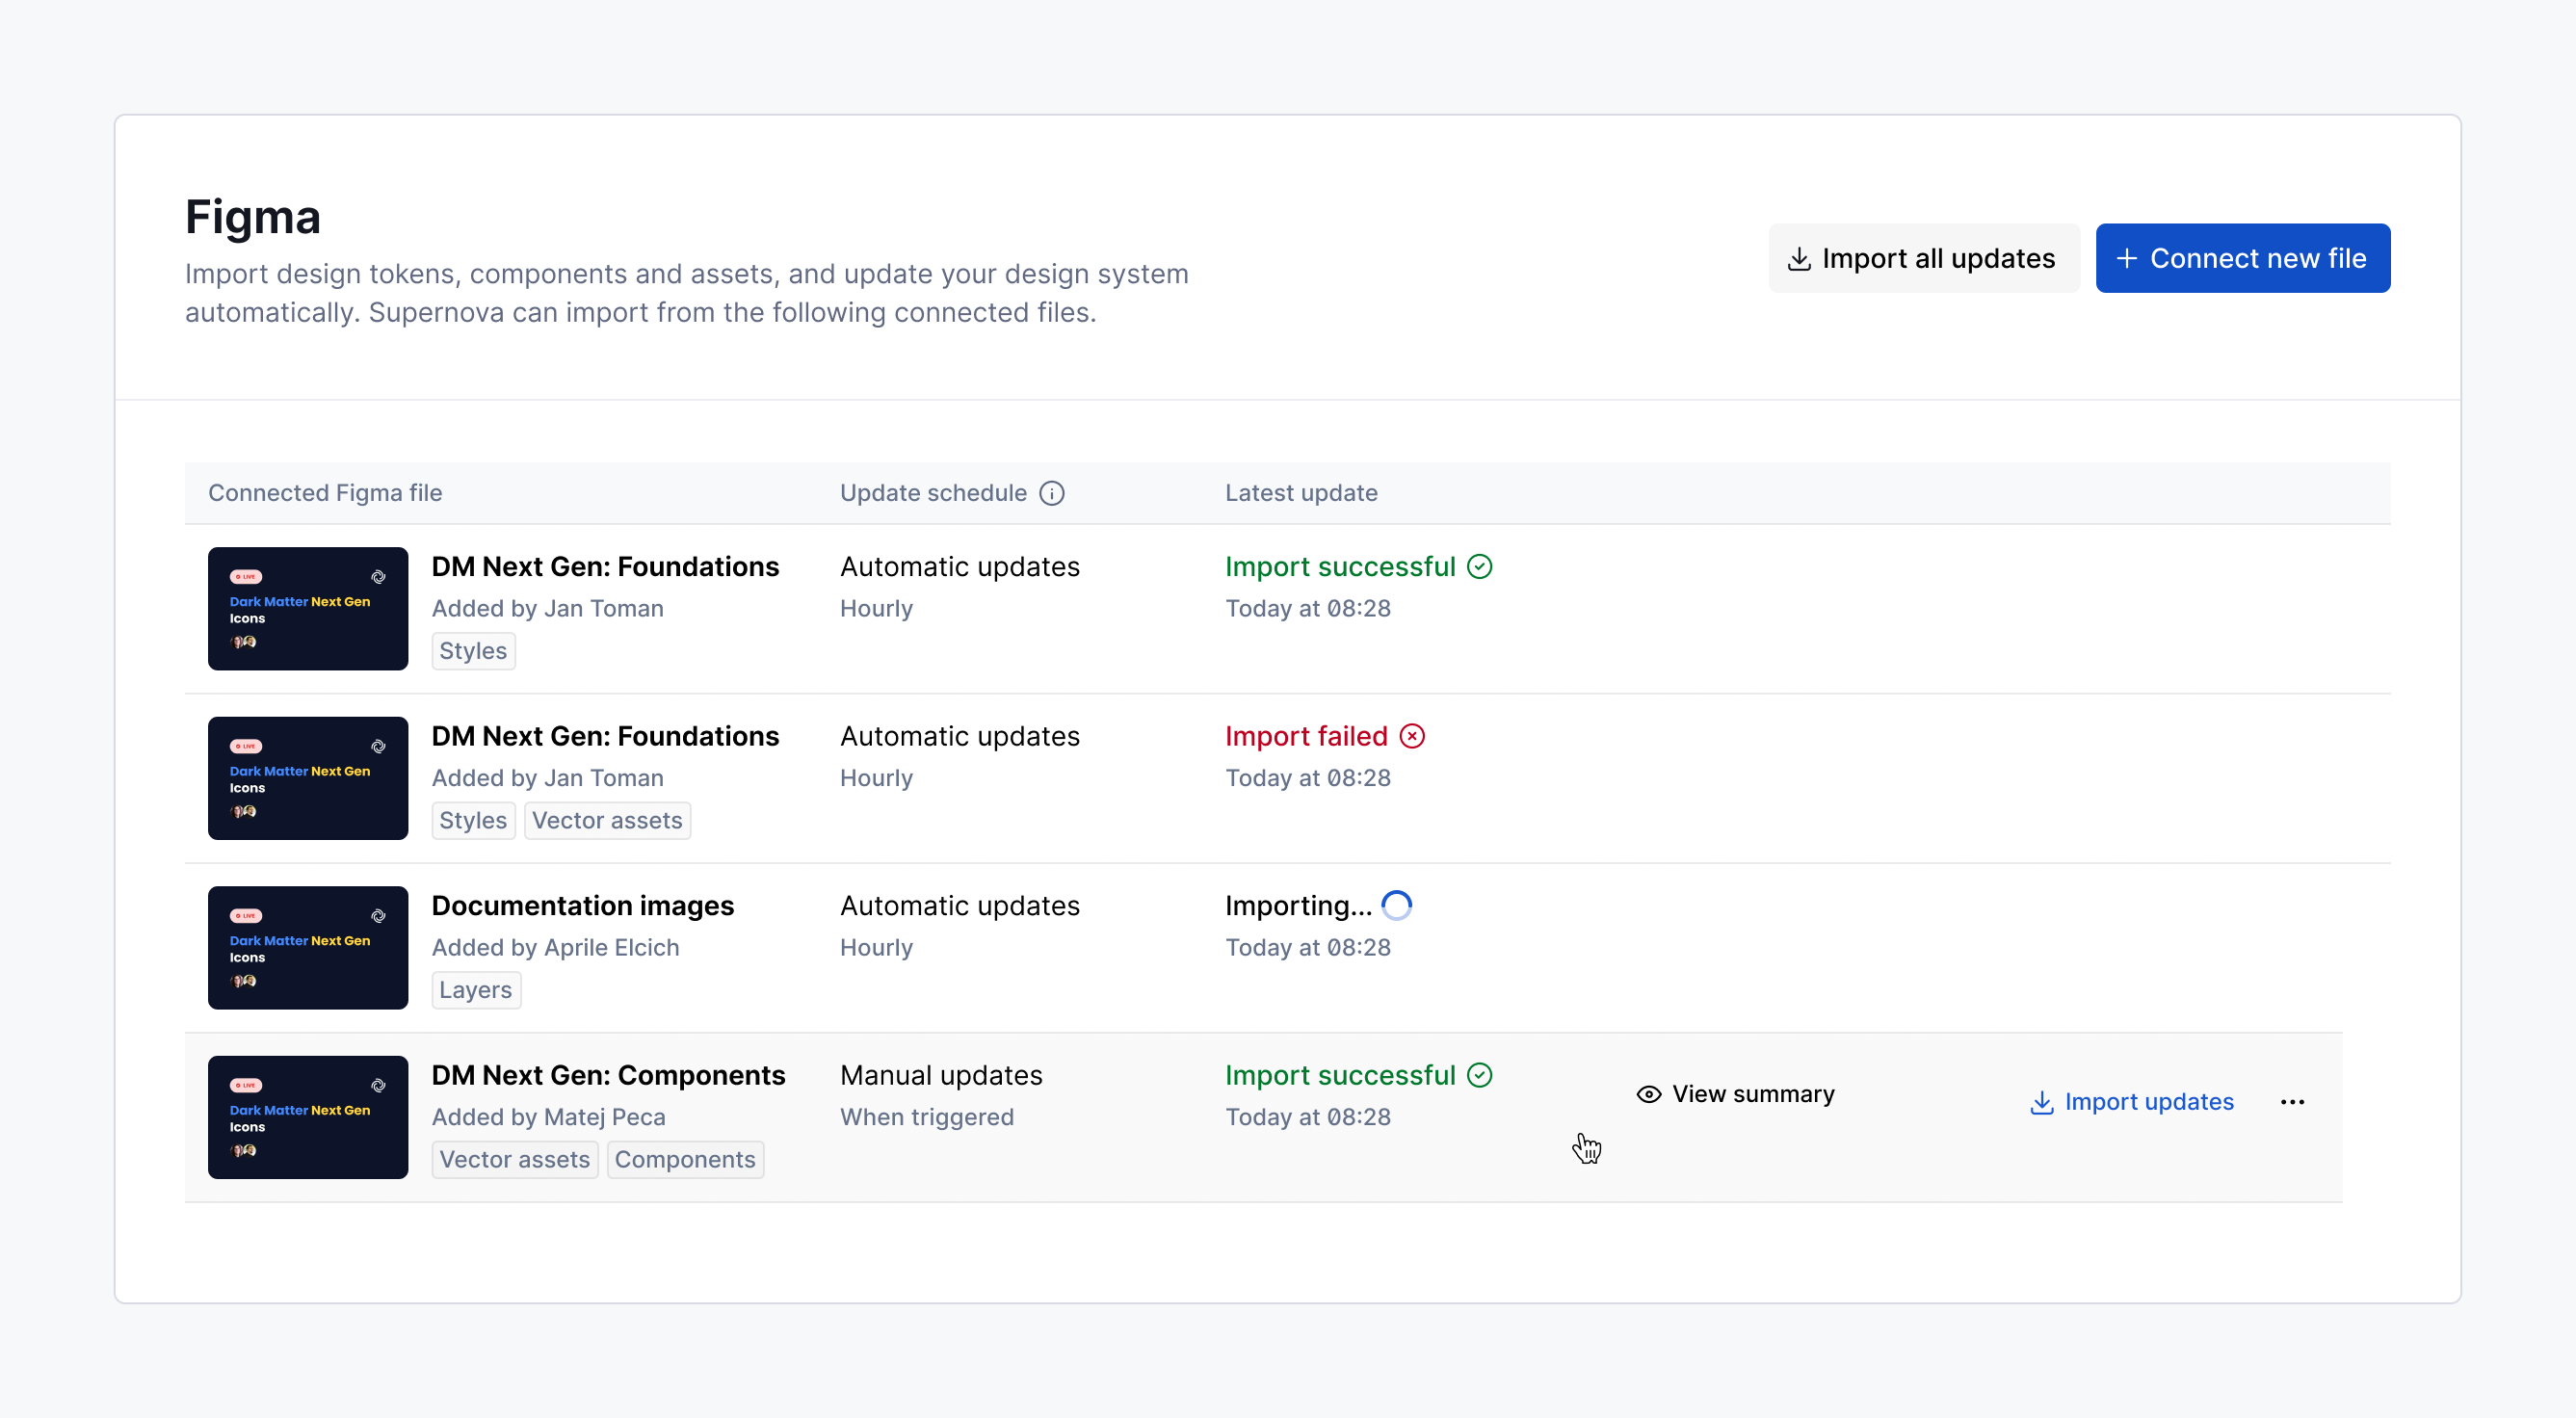Image resolution: width=2576 pixels, height=1418 pixels.
Task: Click the Figma page heading
Action: point(253,217)
